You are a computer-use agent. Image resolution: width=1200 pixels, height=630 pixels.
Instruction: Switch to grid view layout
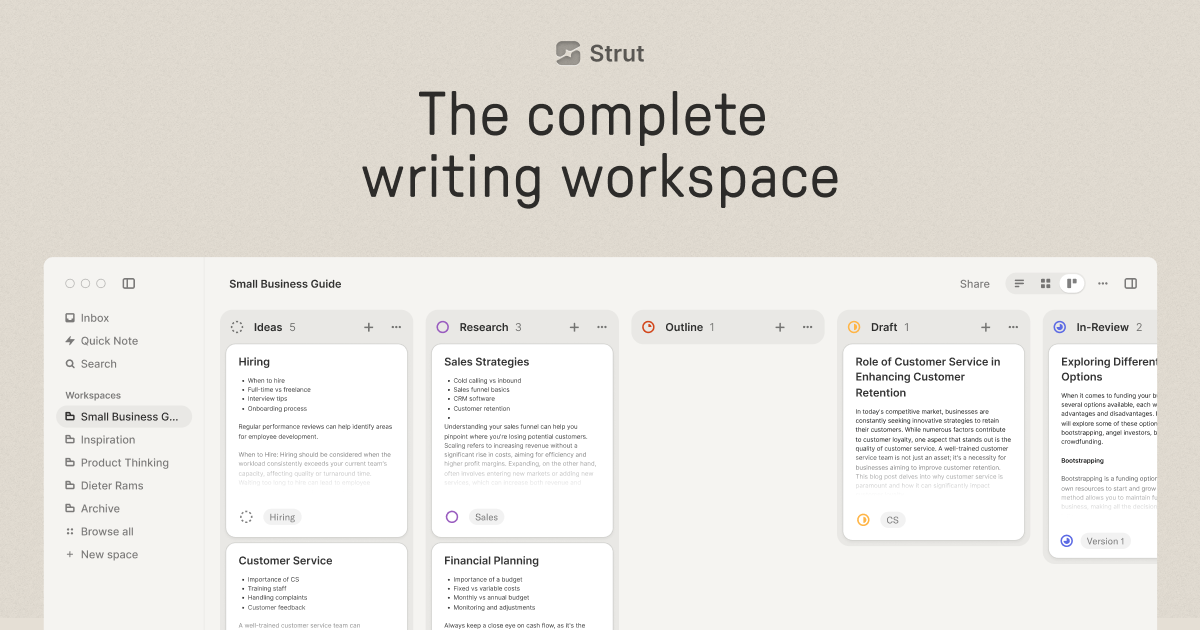[1045, 283]
